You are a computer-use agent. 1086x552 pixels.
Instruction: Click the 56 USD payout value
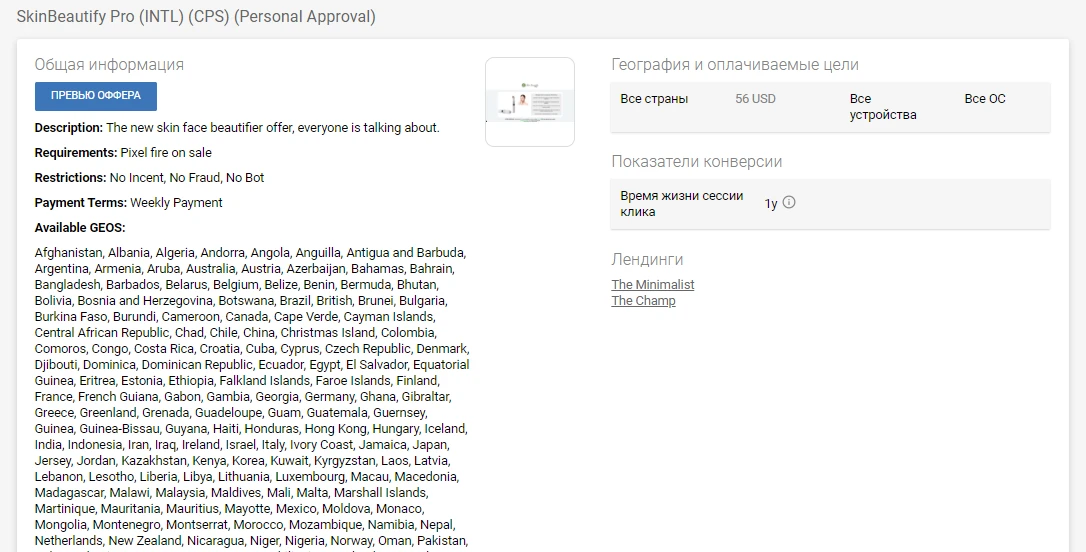pyautogui.click(x=755, y=99)
